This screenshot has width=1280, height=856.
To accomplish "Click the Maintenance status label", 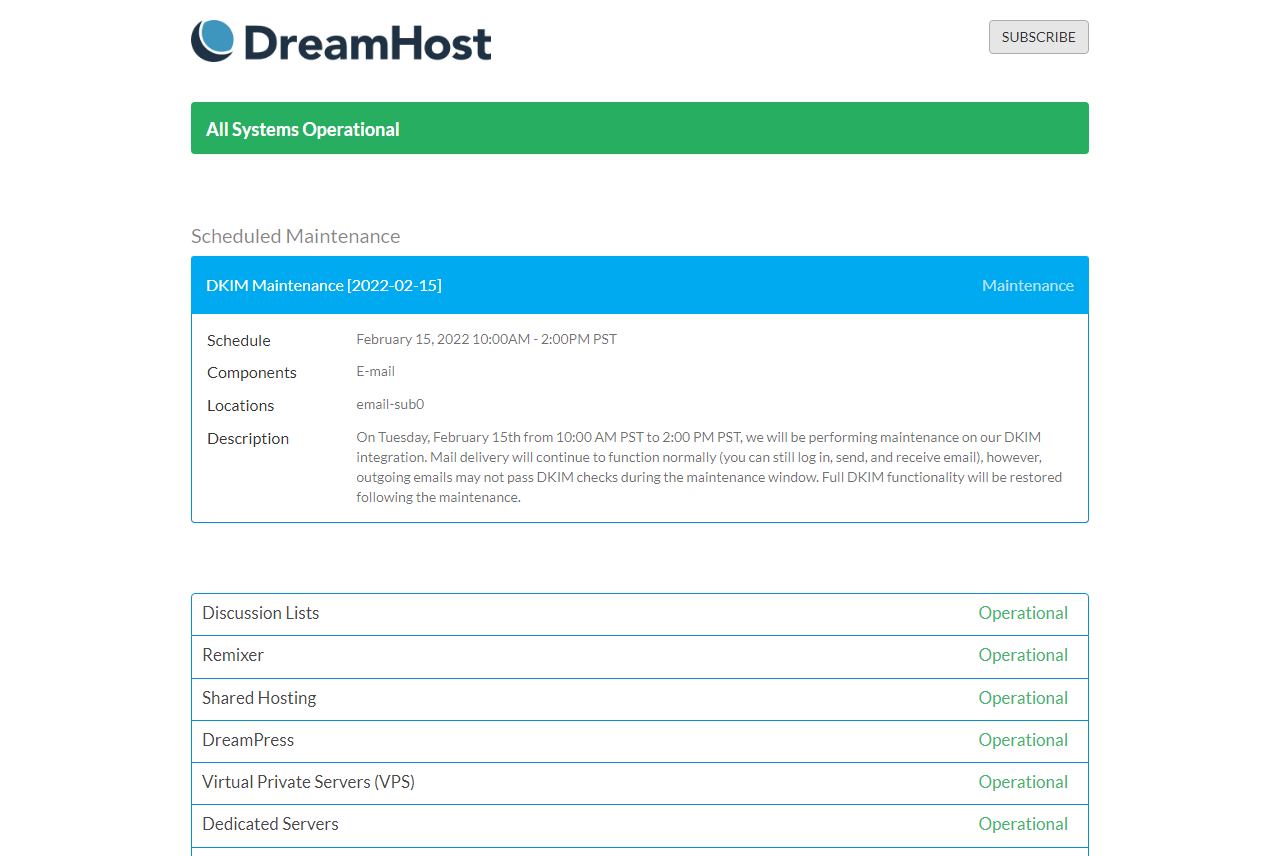I will 1028,285.
